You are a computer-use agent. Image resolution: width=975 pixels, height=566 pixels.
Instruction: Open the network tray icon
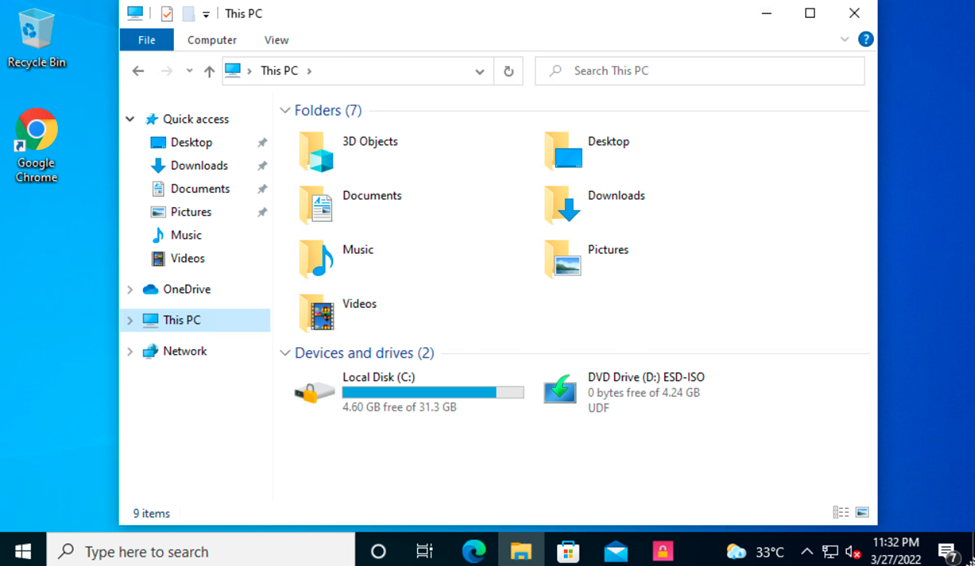[x=830, y=551]
